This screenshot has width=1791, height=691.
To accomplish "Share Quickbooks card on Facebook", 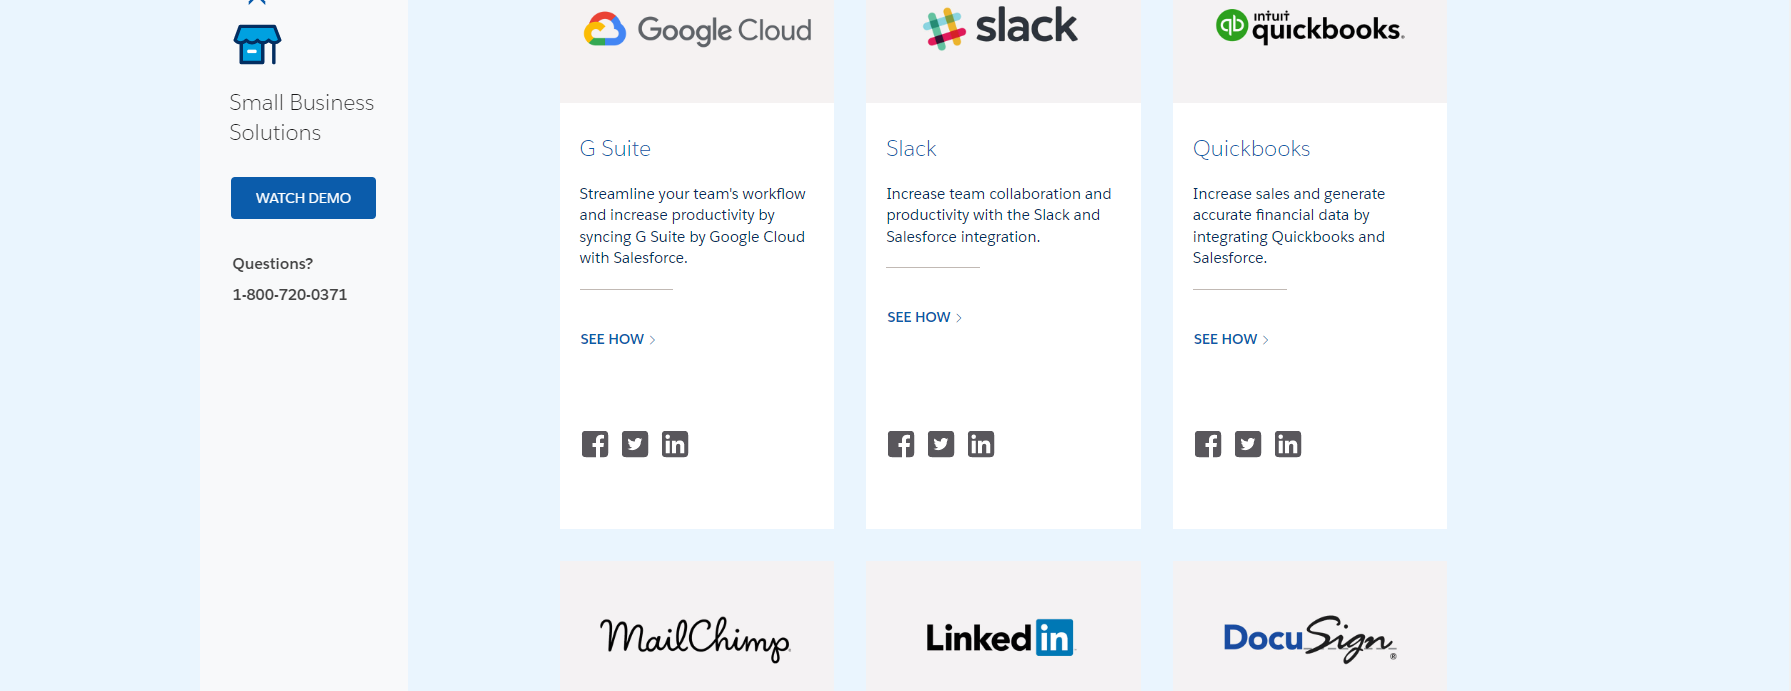I will tap(1208, 444).
